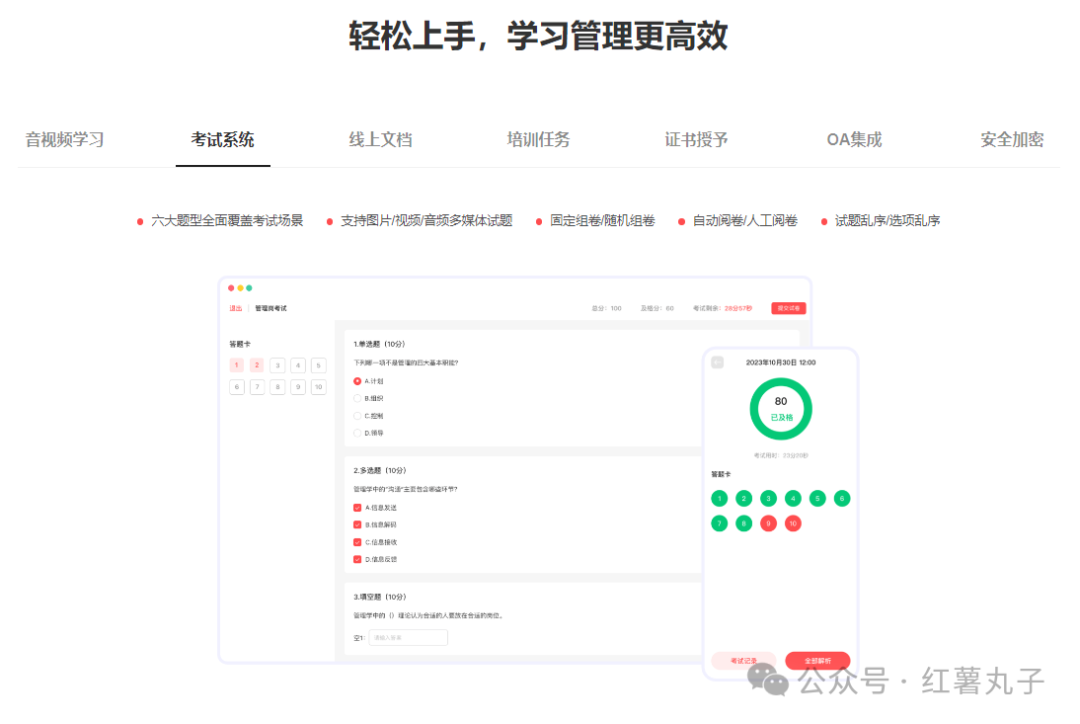The width and height of the screenshot is (1080, 724).
Task: Jump to question 8 on desktop answer card
Action: [x=278, y=386]
